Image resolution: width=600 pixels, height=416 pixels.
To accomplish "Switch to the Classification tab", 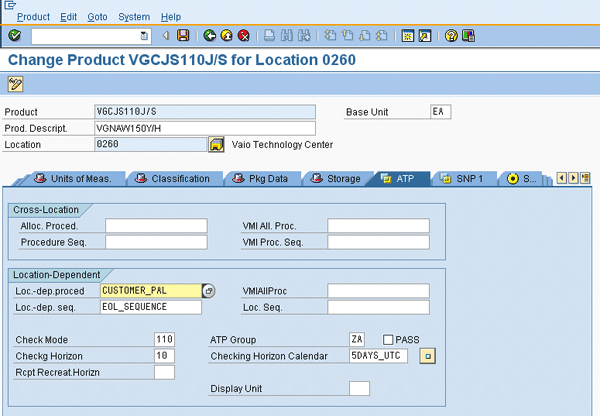I will point(173,179).
